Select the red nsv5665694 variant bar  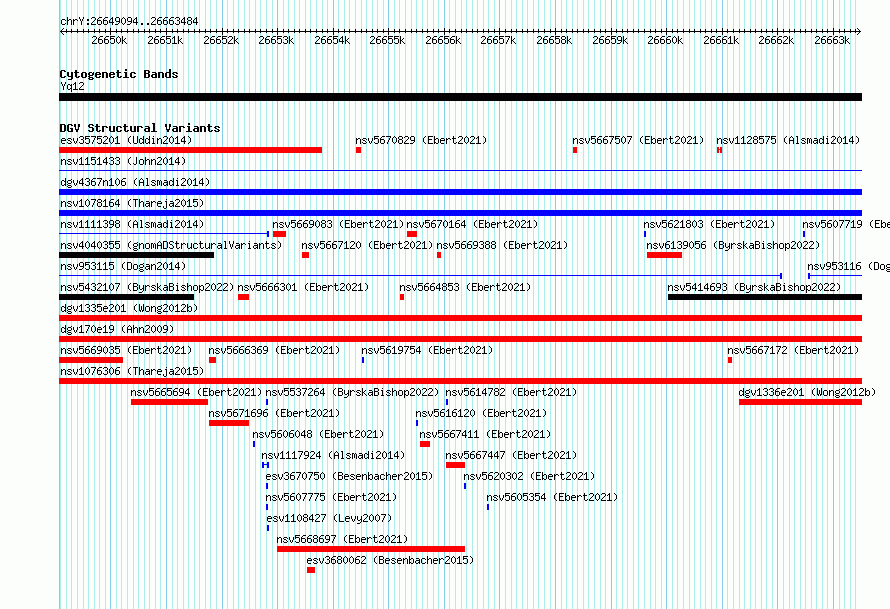coord(170,402)
